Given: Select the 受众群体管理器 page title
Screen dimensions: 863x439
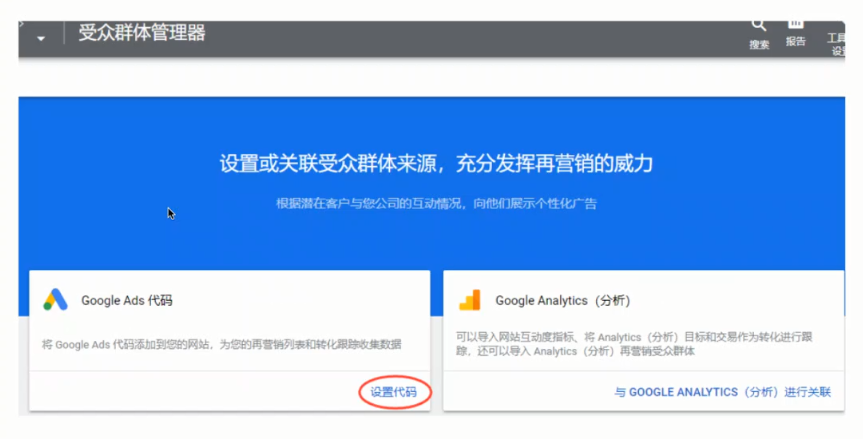Looking at the screenshot, I should tap(141, 33).
